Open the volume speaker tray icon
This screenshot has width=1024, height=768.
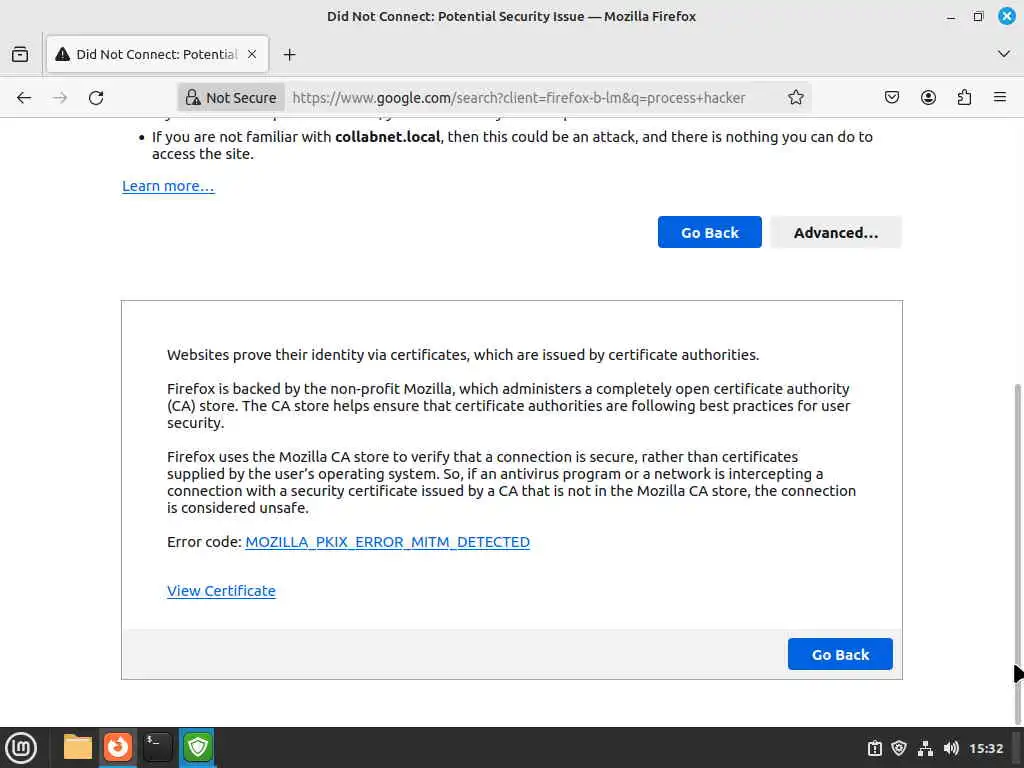pyautogui.click(x=951, y=748)
